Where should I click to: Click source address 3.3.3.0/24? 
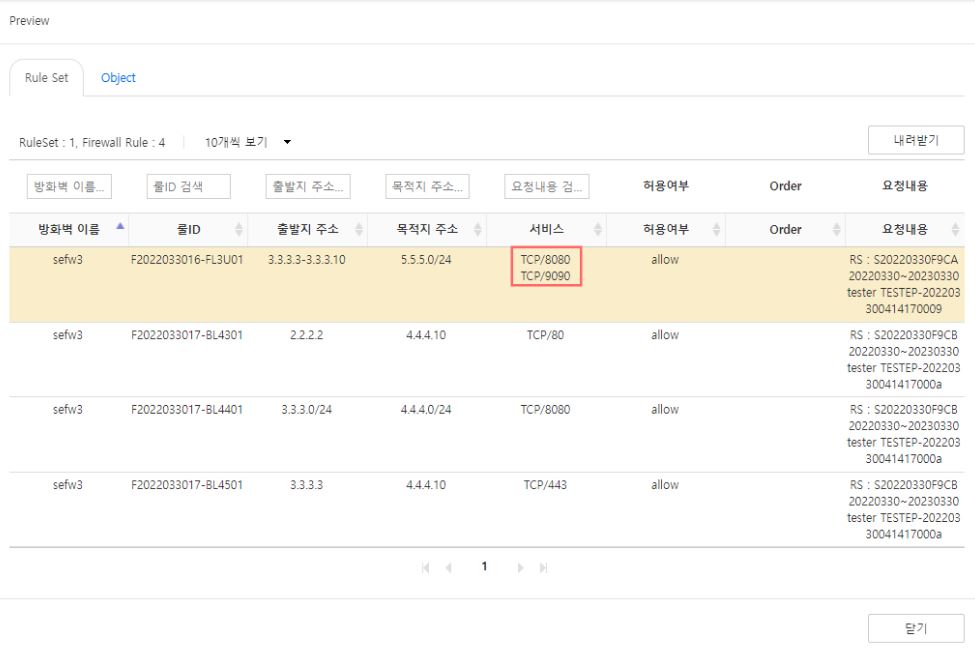[307, 410]
